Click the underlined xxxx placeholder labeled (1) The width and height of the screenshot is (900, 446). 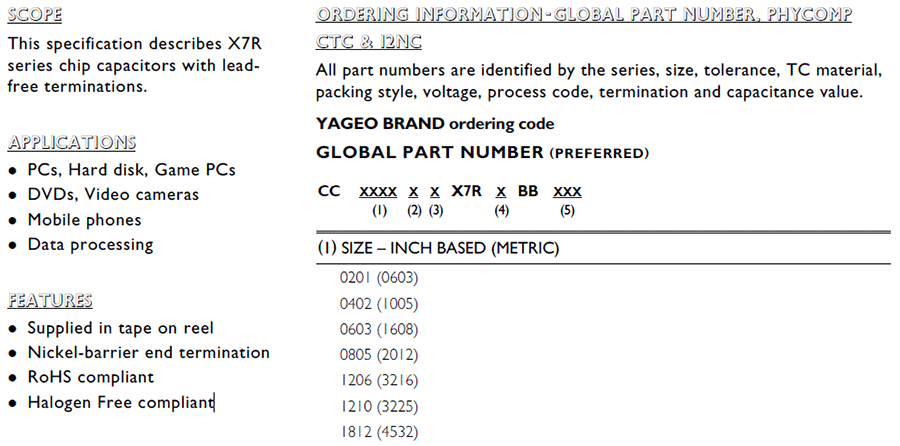(378, 191)
